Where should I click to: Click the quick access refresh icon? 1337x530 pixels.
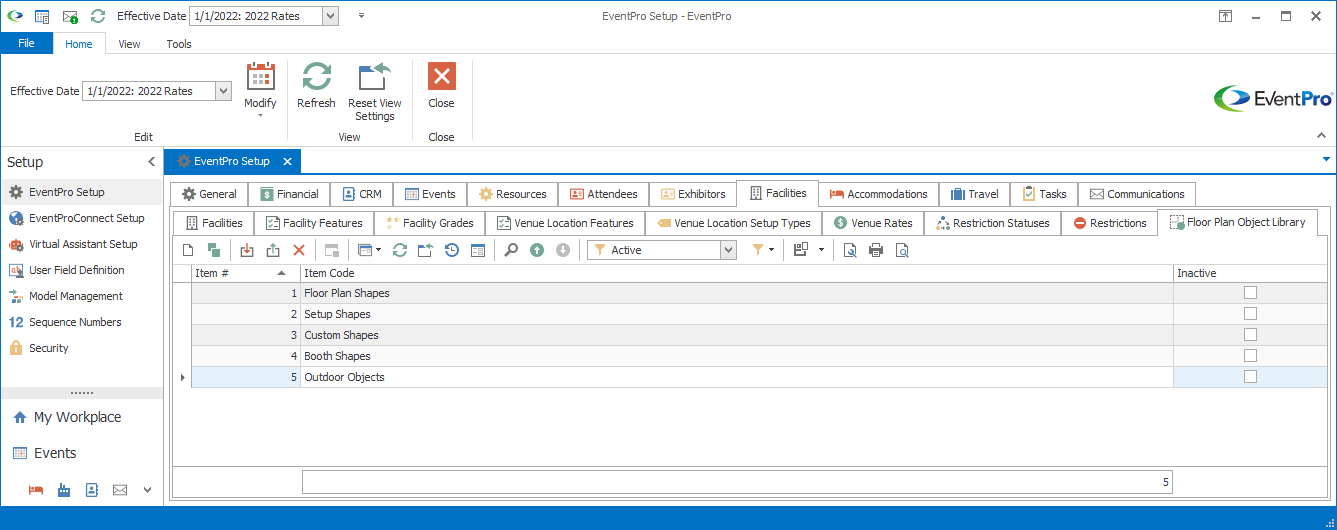[x=98, y=16]
